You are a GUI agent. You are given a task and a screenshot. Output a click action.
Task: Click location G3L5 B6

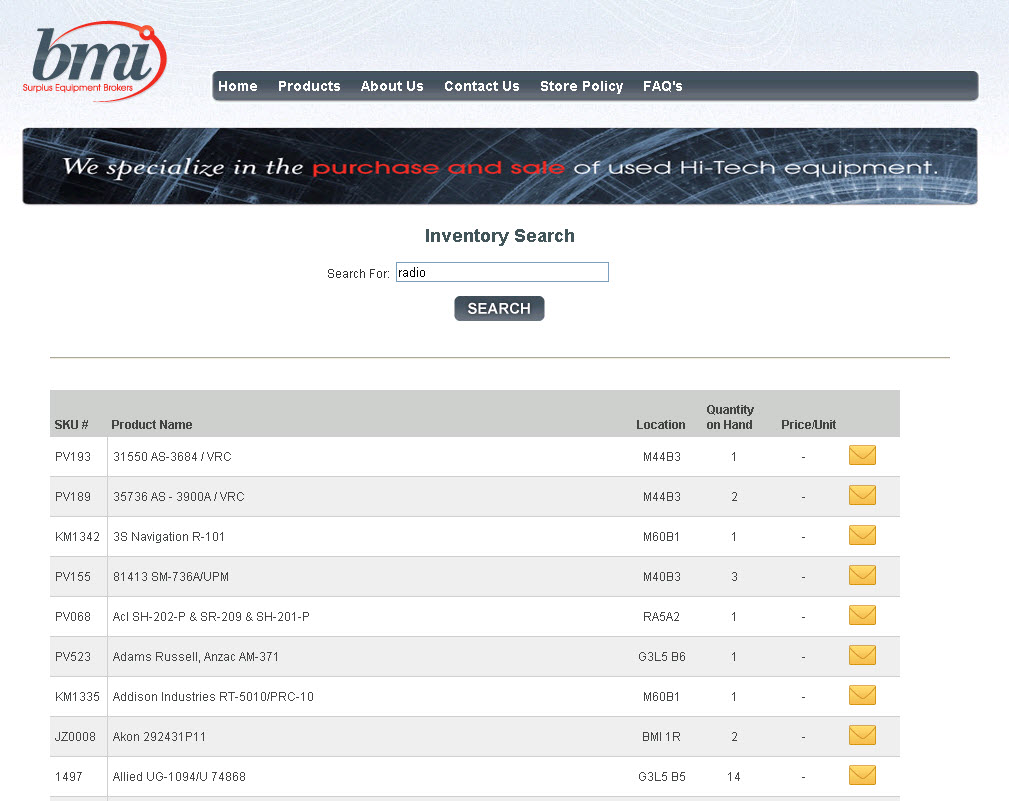click(x=662, y=657)
